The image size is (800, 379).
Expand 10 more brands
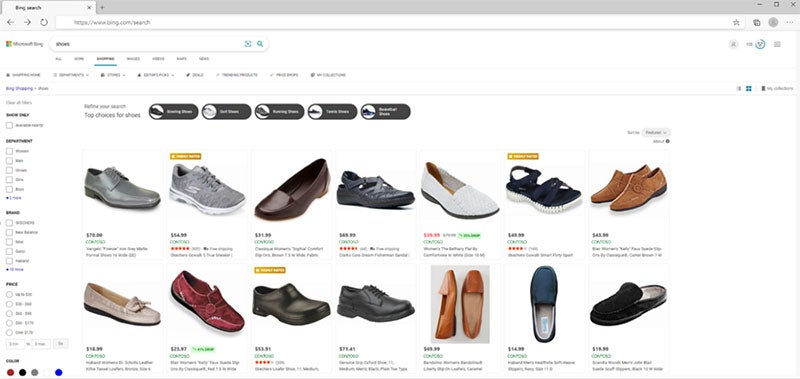(15, 269)
